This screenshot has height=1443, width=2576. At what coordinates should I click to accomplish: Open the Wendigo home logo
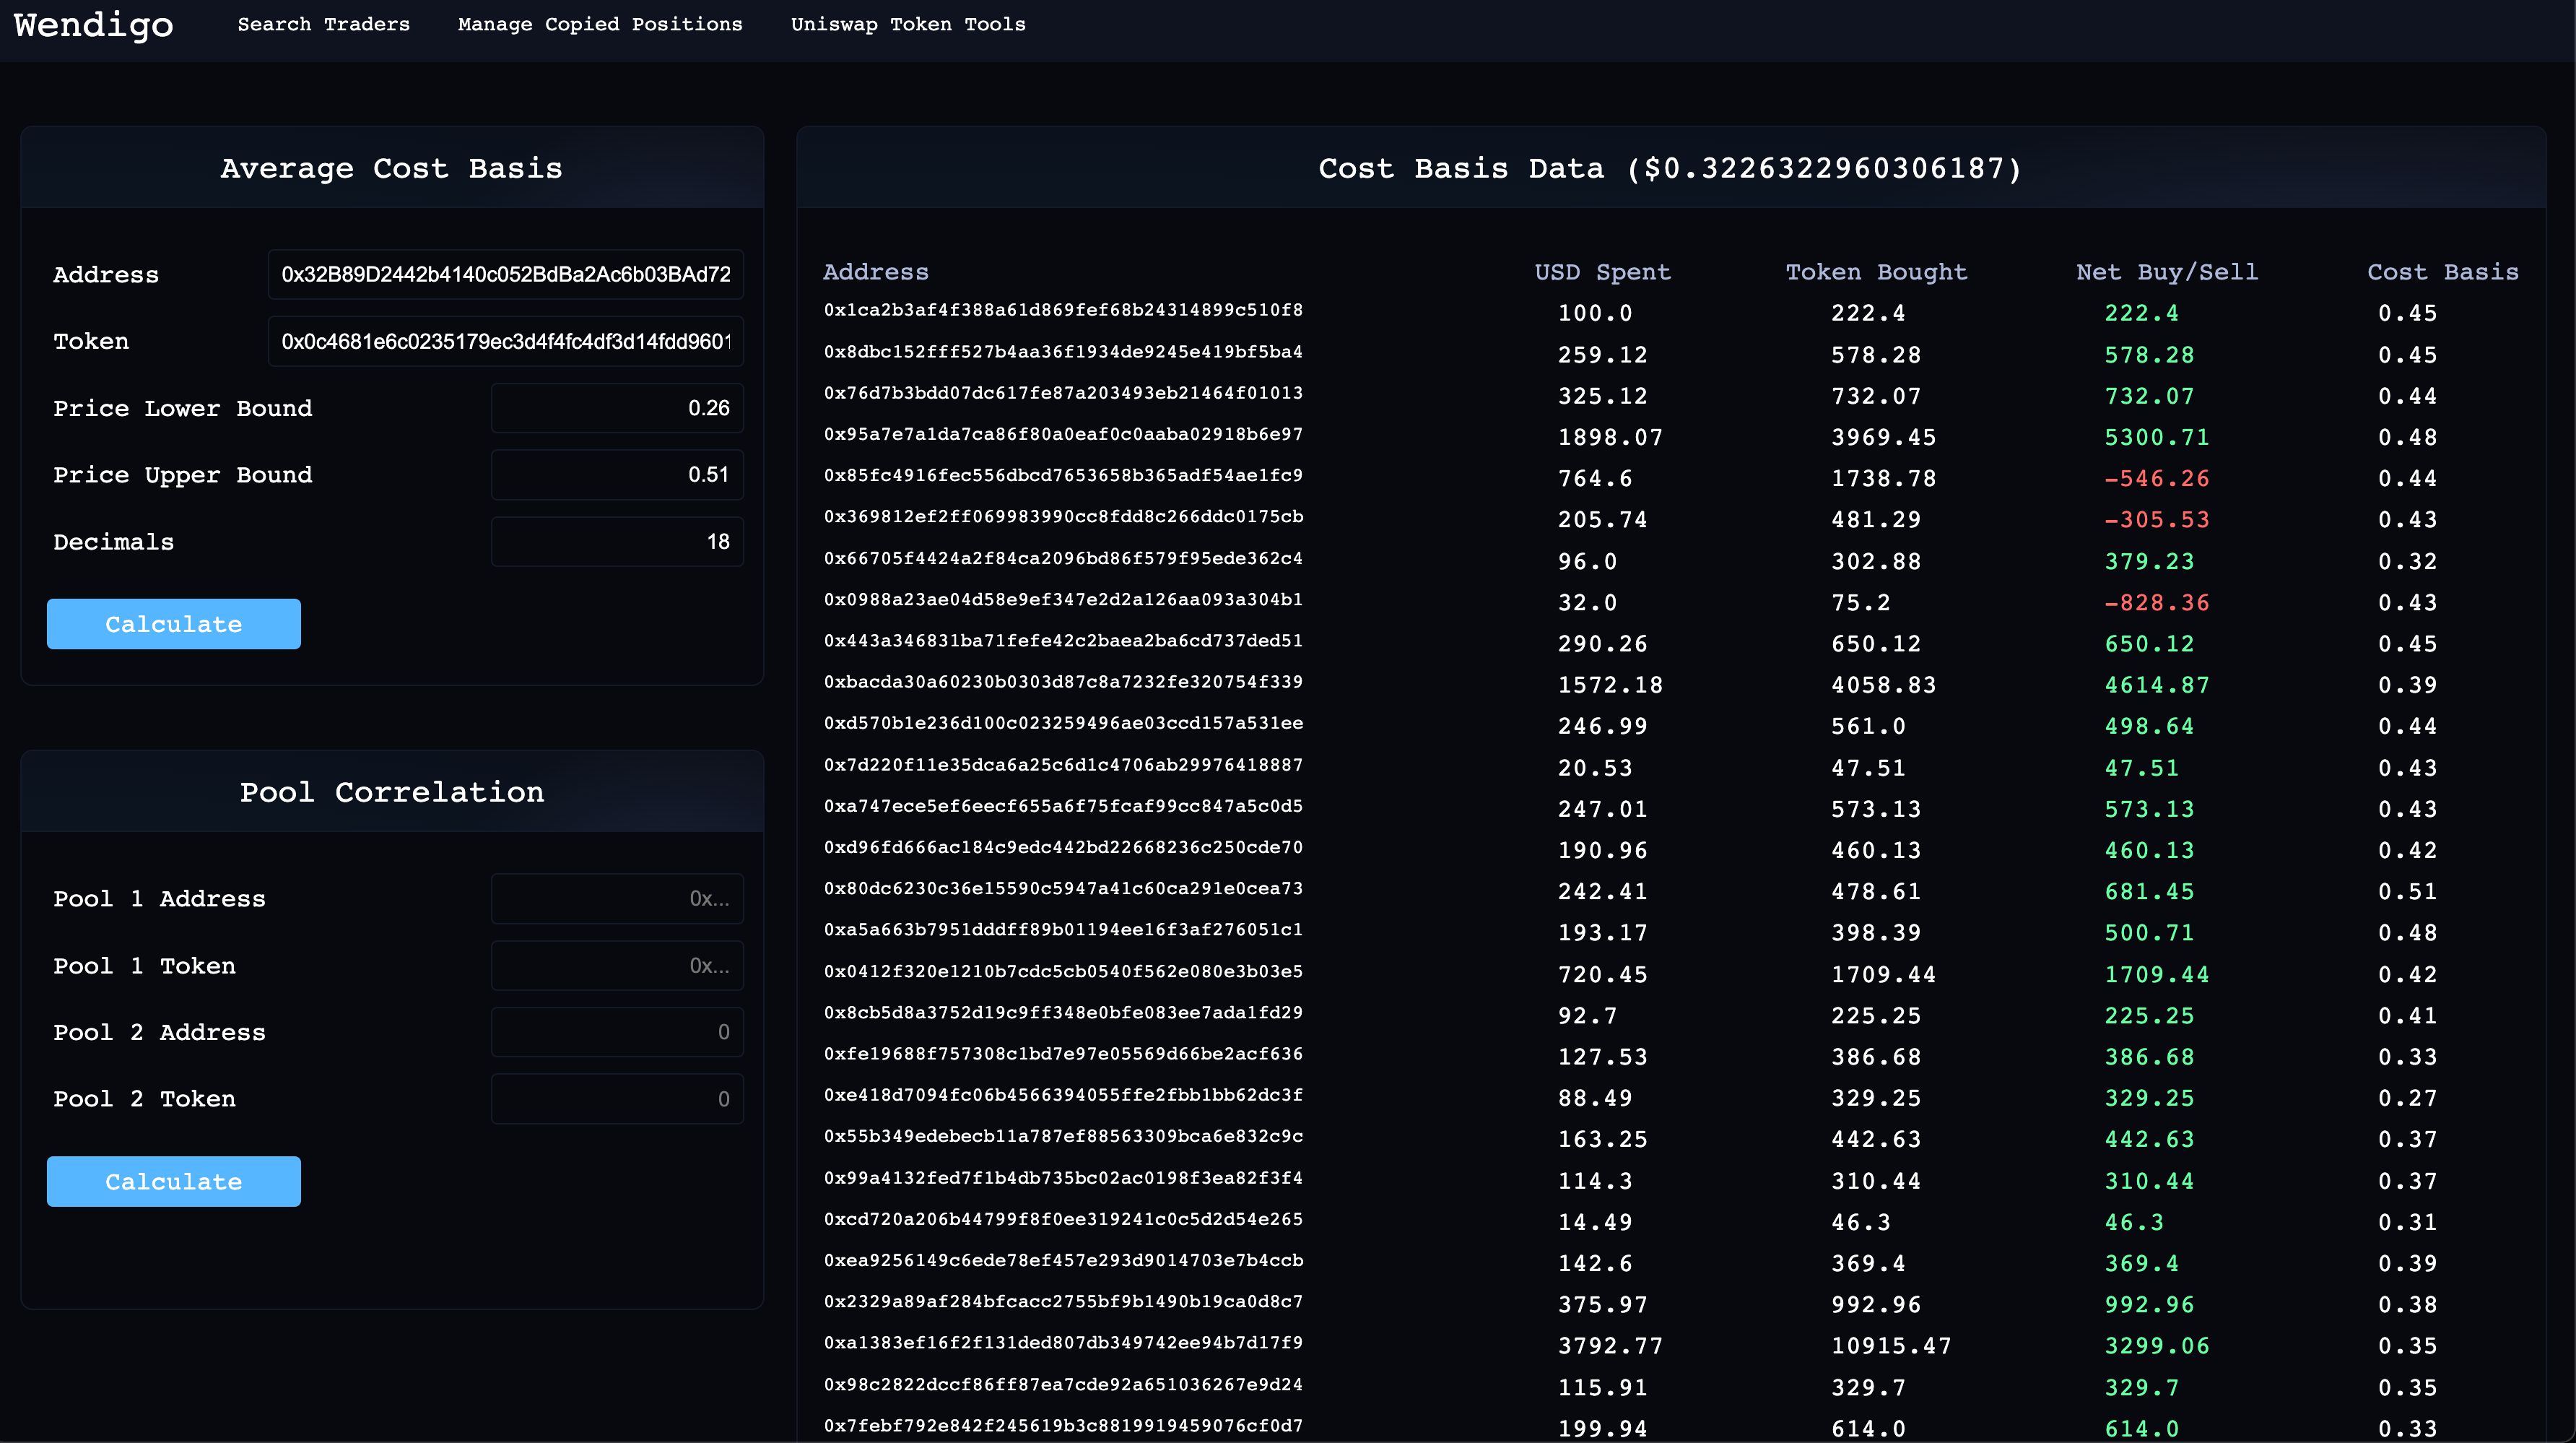[x=93, y=25]
